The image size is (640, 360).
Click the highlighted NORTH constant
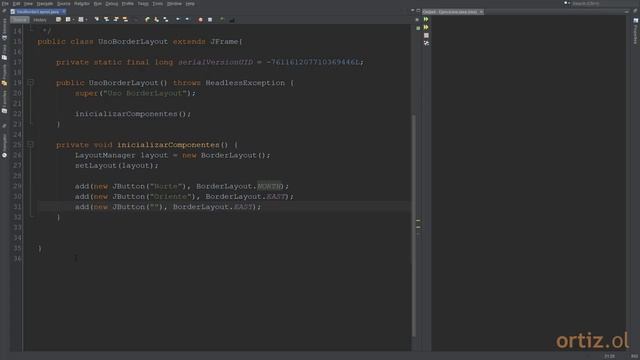pos(270,186)
